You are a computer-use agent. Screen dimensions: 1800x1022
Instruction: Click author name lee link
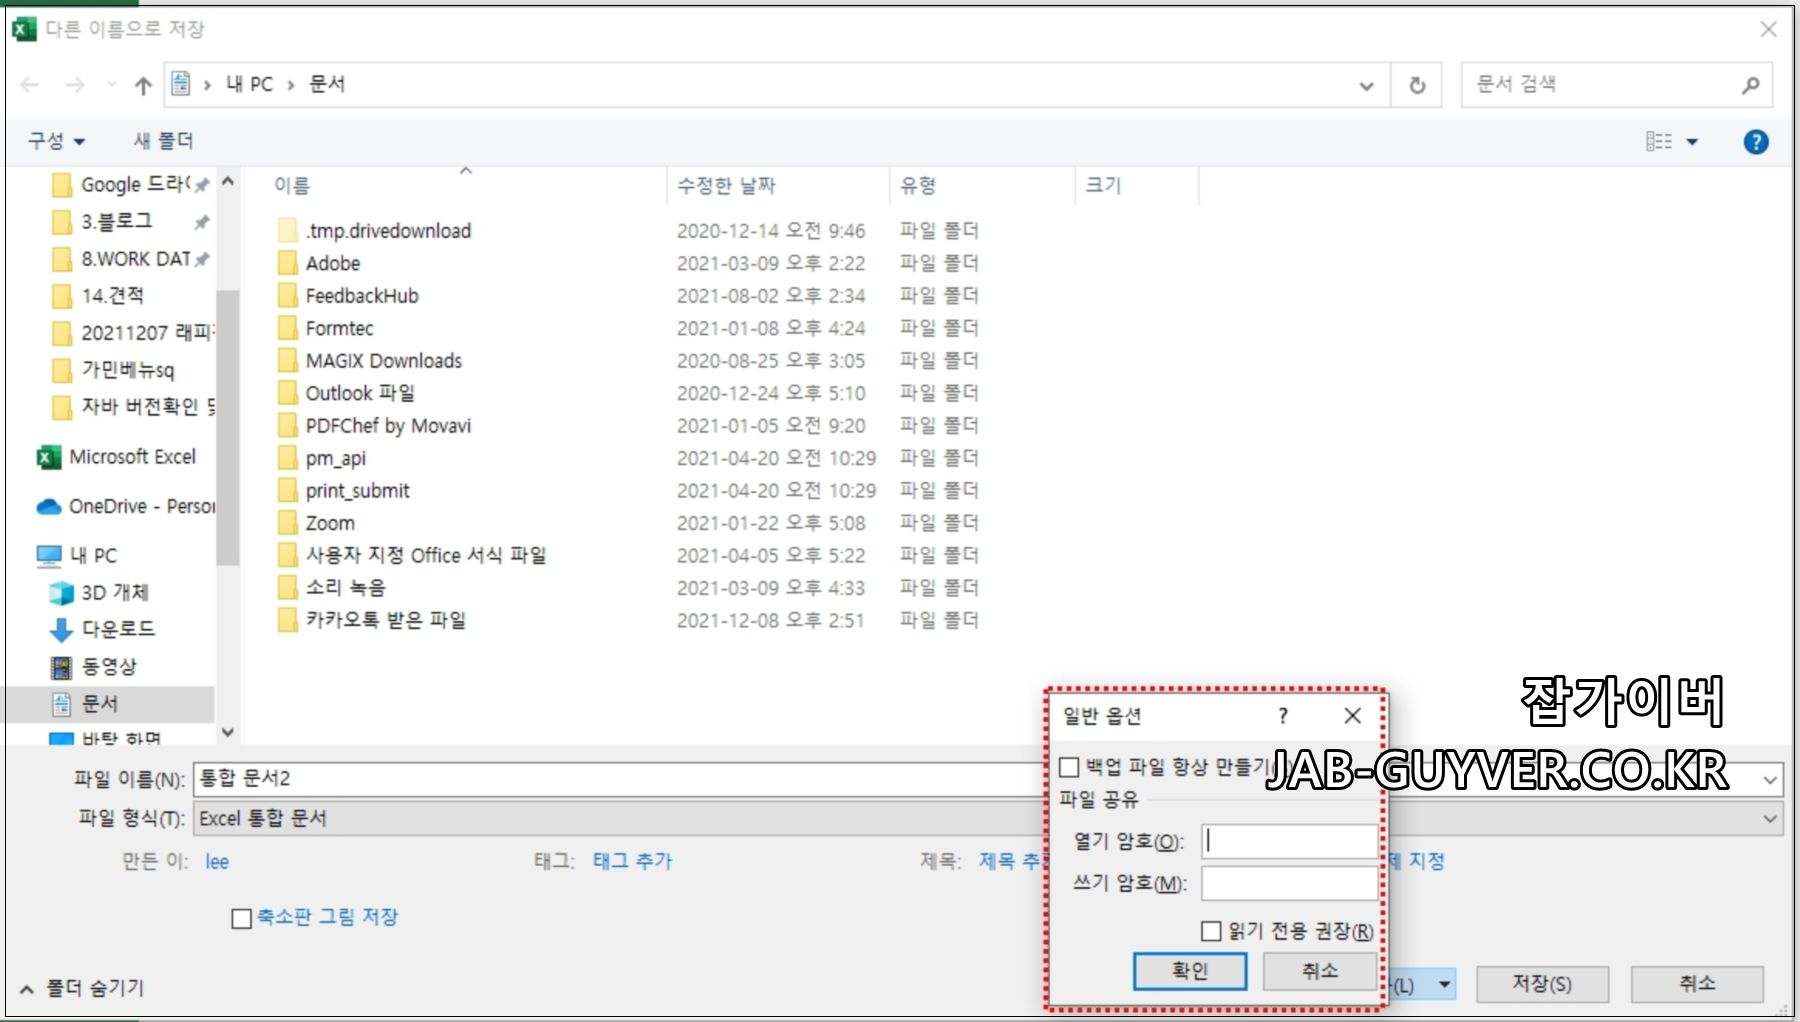(x=217, y=862)
